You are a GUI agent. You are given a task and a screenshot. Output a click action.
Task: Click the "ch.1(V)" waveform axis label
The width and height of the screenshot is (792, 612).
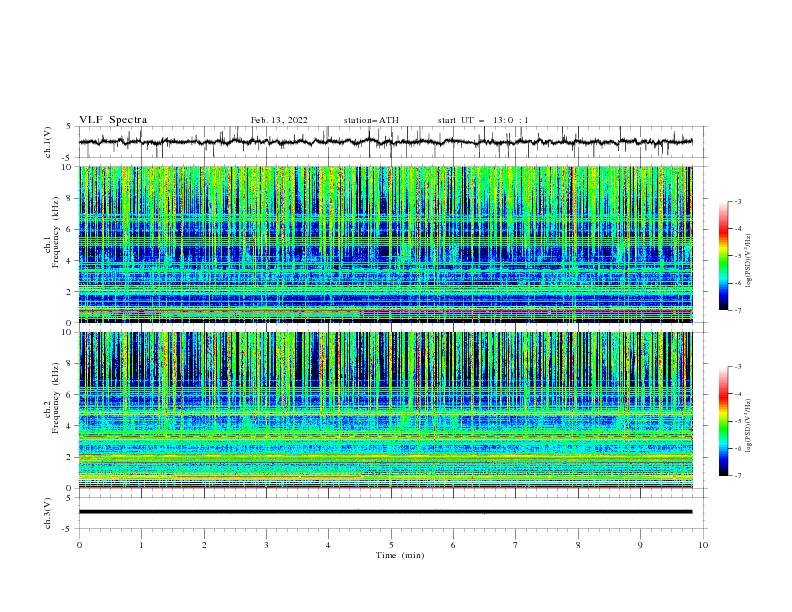pyautogui.click(x=48, y=142)
